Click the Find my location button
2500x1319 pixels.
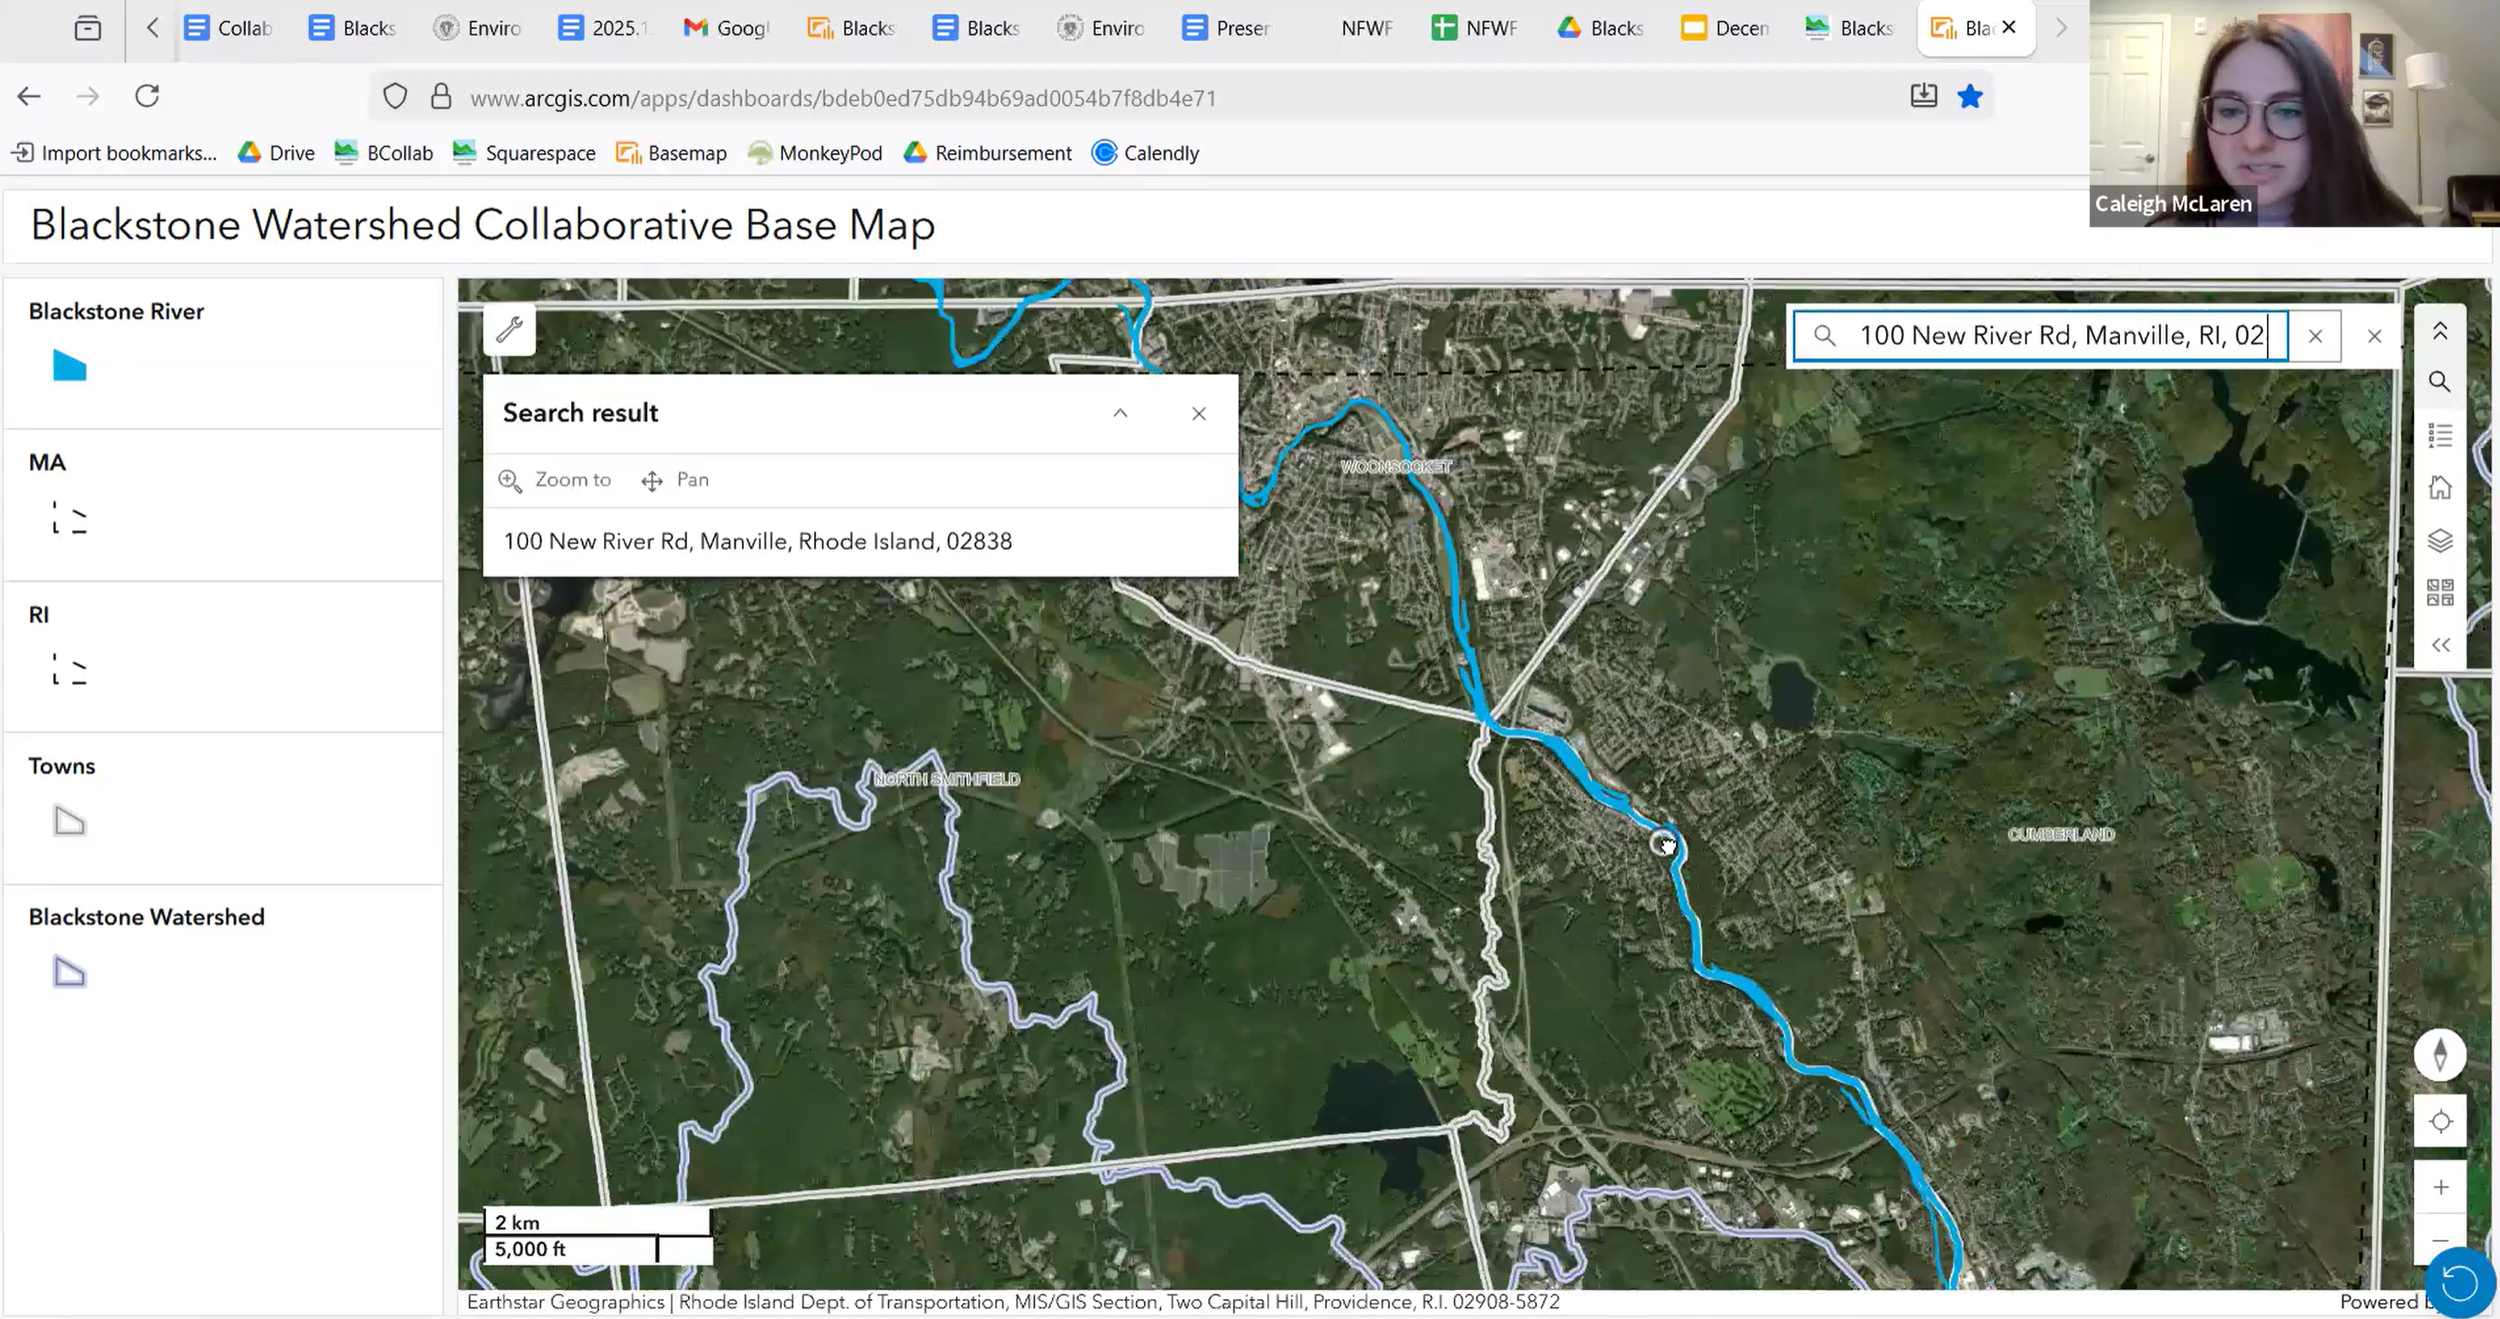pyautogui.click(x=2440, y=1122)
